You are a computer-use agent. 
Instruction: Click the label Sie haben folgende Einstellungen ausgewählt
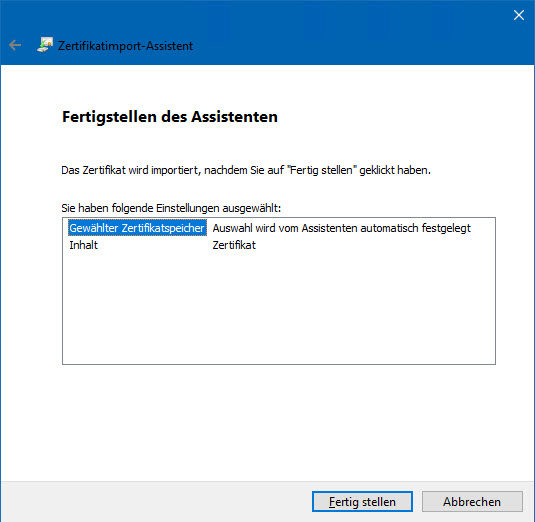click(x=171, y=208)
